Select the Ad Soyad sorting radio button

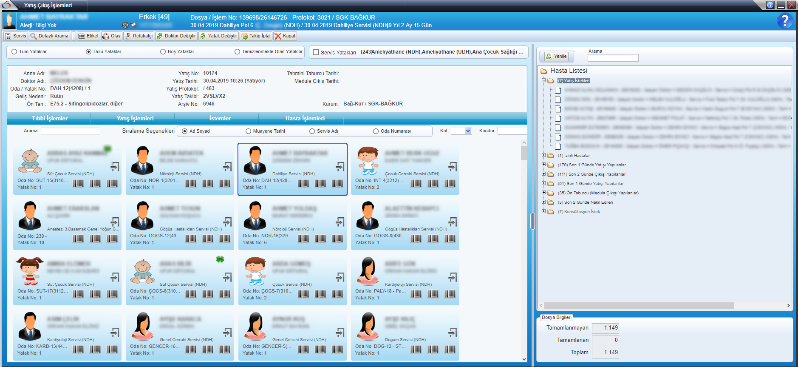pyautogui.click(x=184, y=131)
